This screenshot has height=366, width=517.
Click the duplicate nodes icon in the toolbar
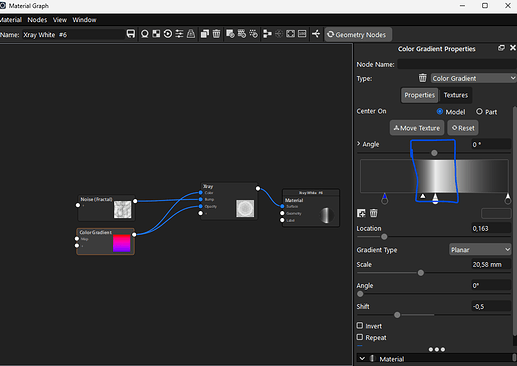point(204,34)
